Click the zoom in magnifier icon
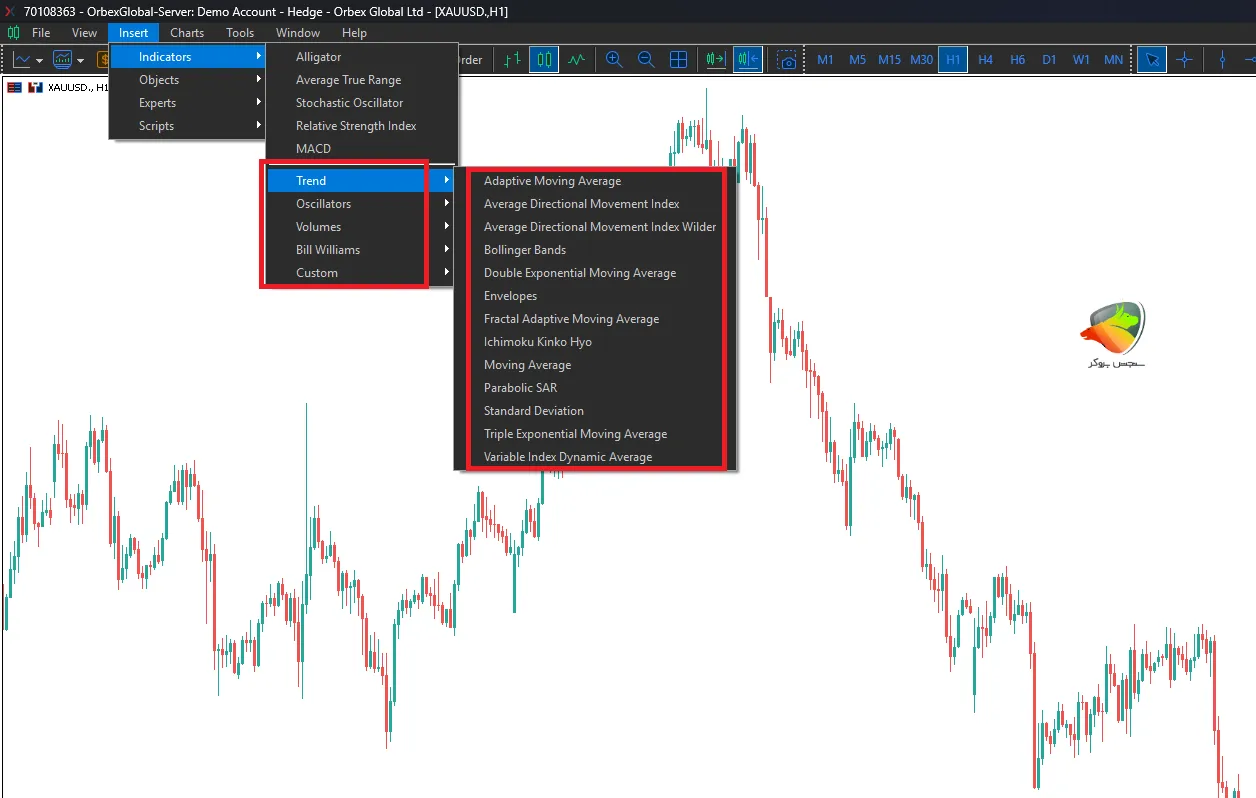The width and height of the screenshot is (1256, 798). [x=614, y=60]
